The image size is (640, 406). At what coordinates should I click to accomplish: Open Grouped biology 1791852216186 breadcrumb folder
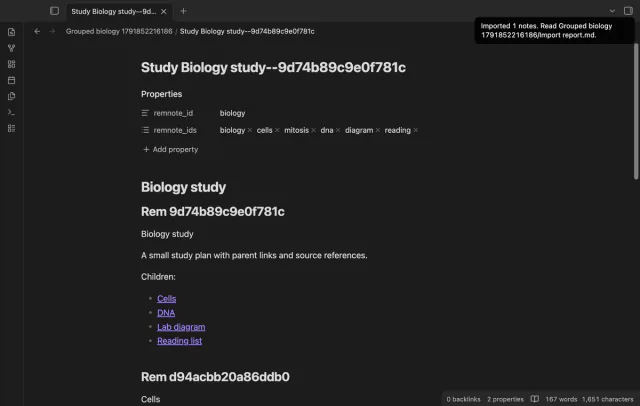(119, 31)
